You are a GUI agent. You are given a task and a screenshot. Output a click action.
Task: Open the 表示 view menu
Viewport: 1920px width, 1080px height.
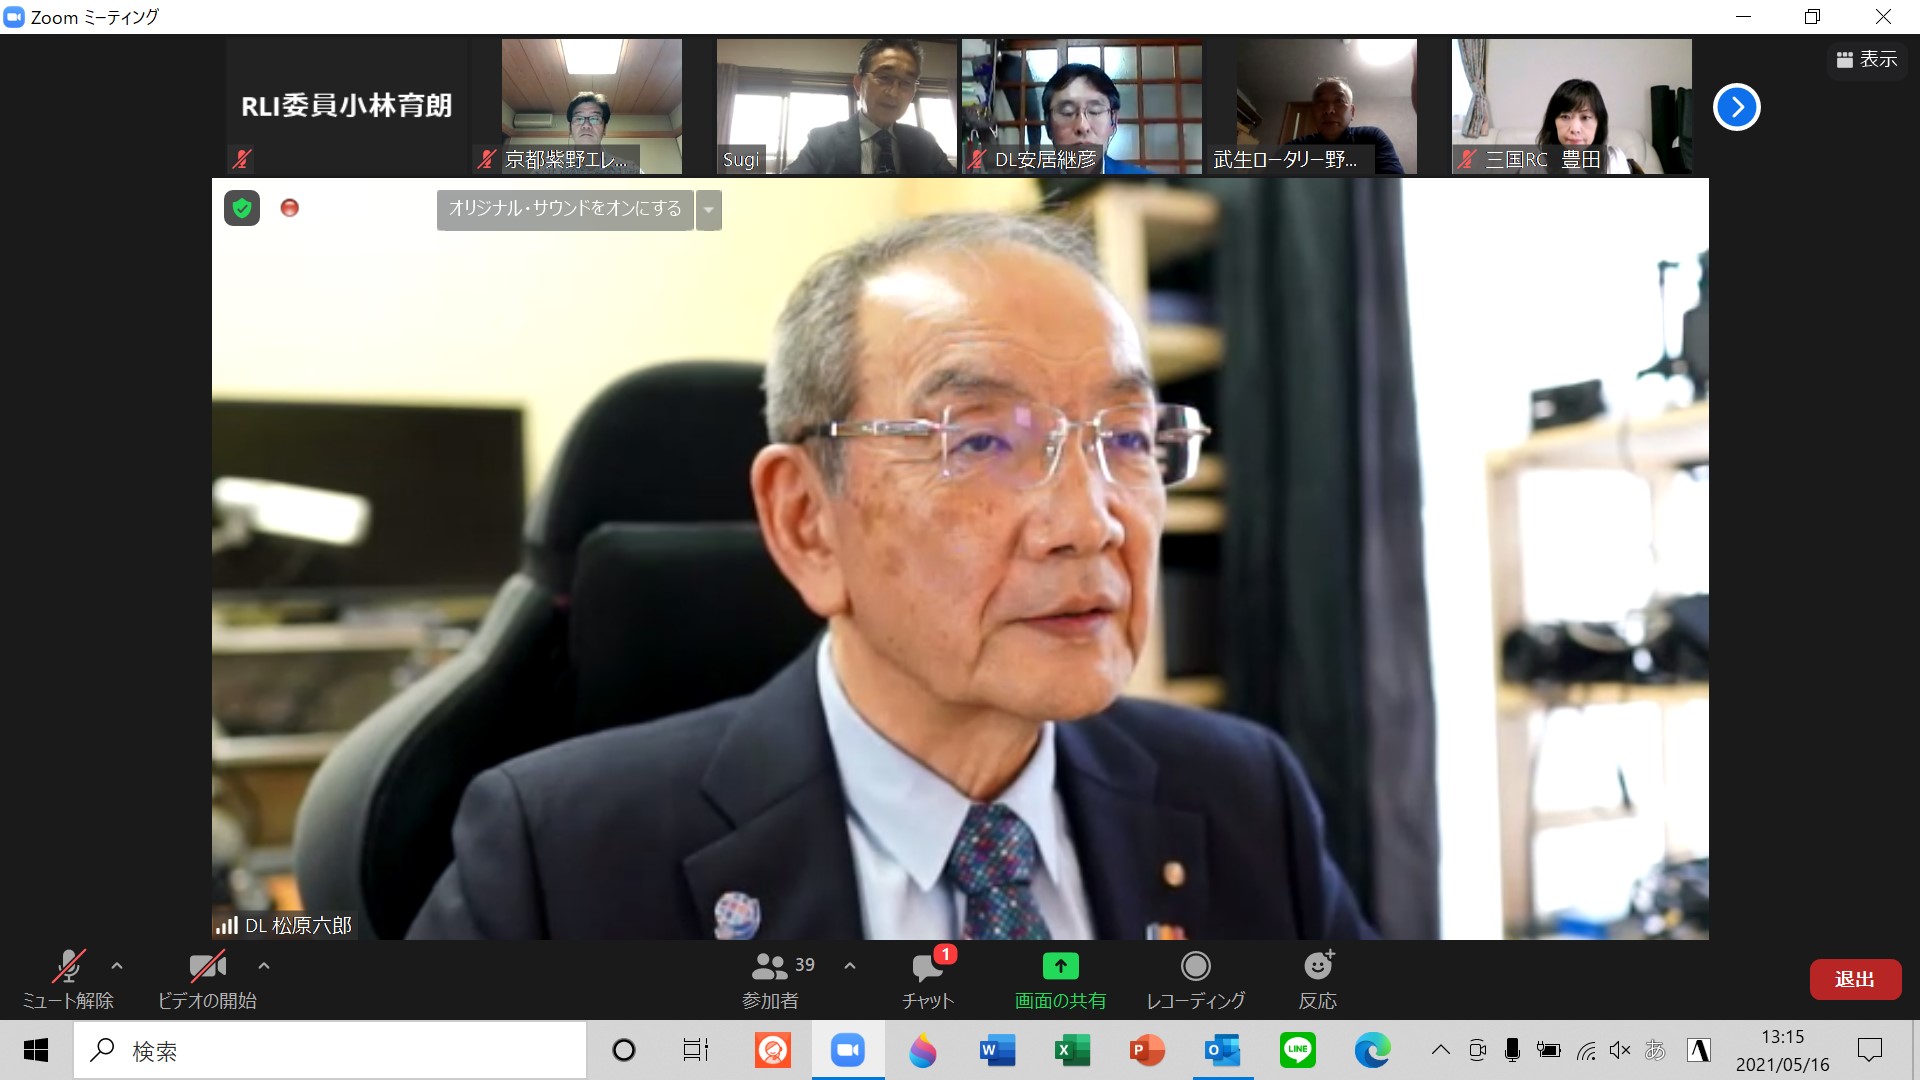(1866, 60)
